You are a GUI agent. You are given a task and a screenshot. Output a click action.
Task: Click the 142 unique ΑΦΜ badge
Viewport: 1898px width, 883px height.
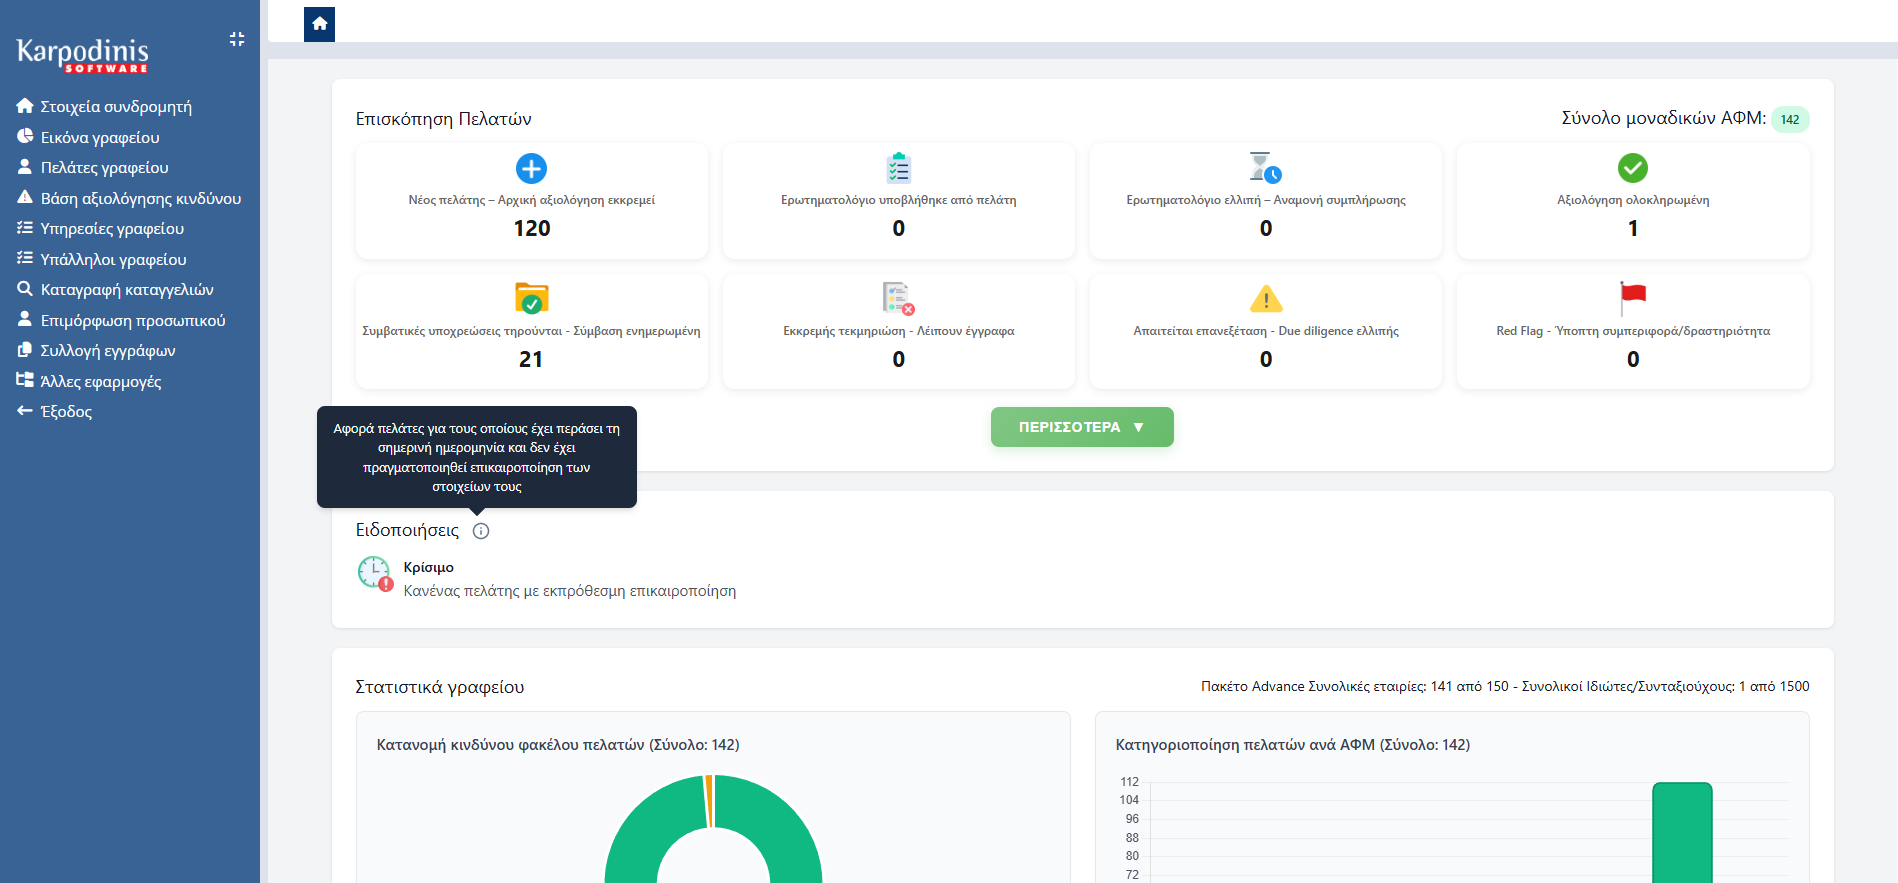[1789, 119]
